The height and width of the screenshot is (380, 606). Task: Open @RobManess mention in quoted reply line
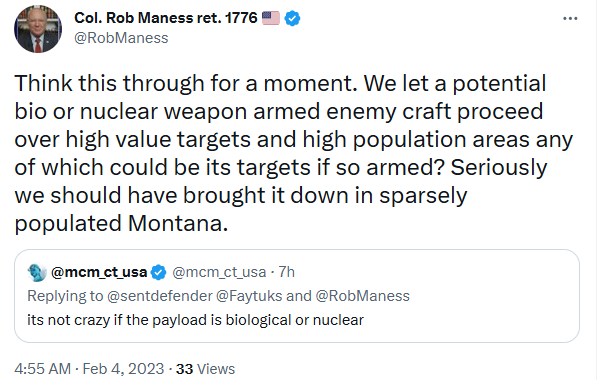(x=363, y=296)
